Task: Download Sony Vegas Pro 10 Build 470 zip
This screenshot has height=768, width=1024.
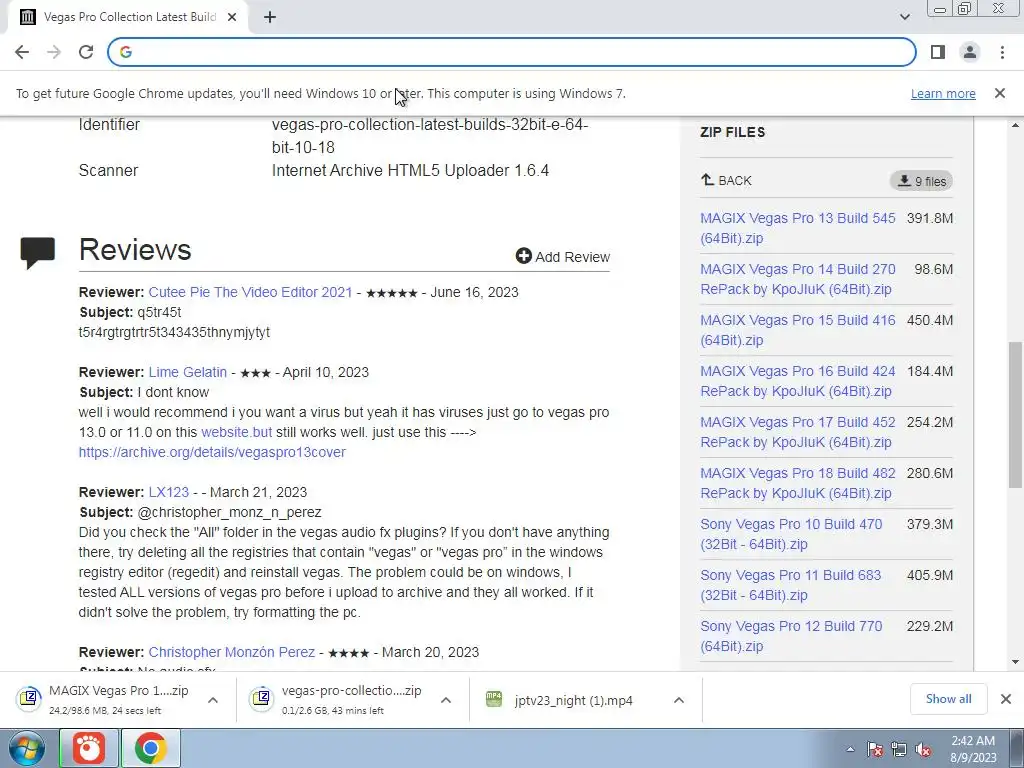Action: coord(791,534)
